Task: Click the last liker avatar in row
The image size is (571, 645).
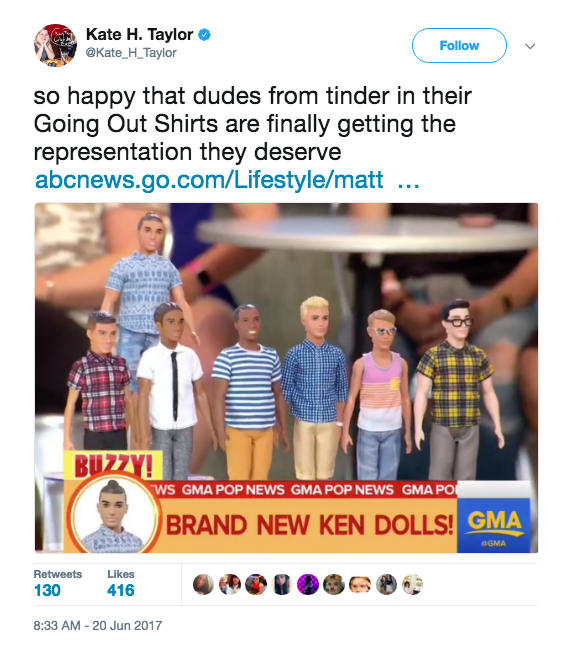Action: click(413, 585)
